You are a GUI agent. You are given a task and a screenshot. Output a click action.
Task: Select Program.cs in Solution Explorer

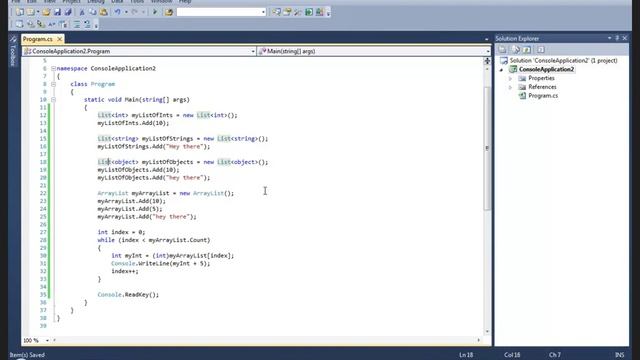click(x=543, y=96)
